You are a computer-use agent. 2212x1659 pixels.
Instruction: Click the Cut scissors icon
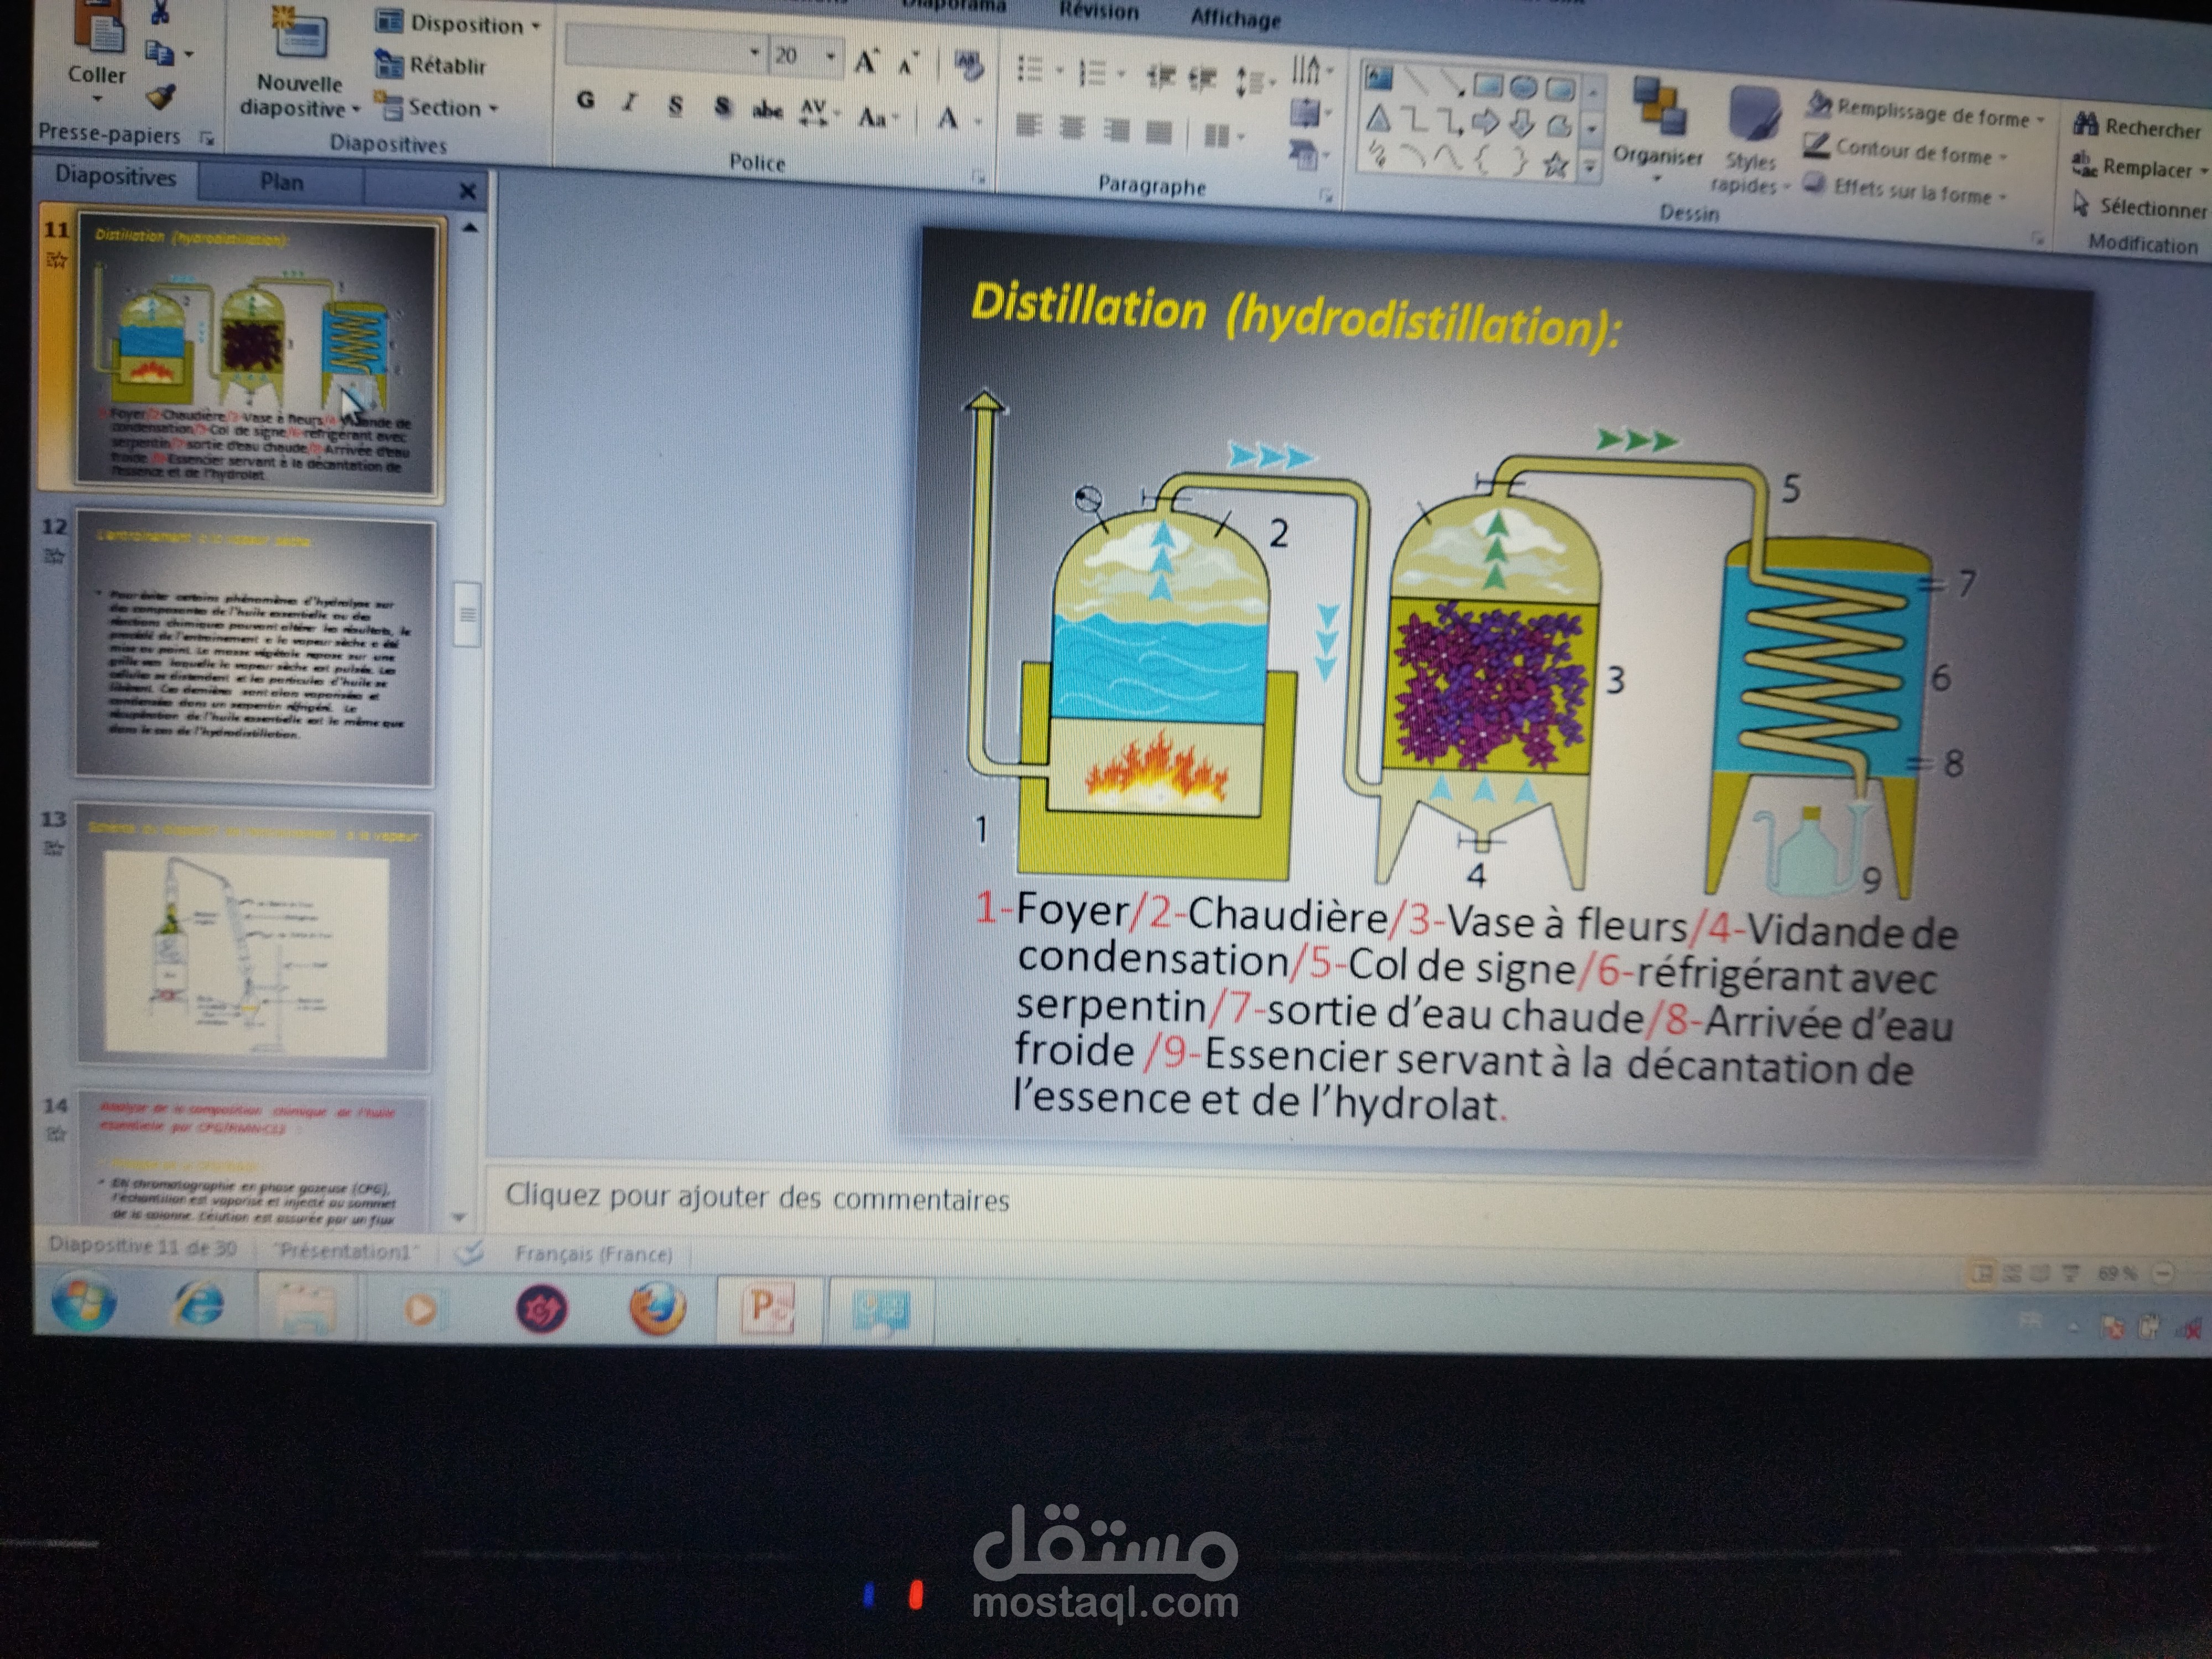point(160,12)
